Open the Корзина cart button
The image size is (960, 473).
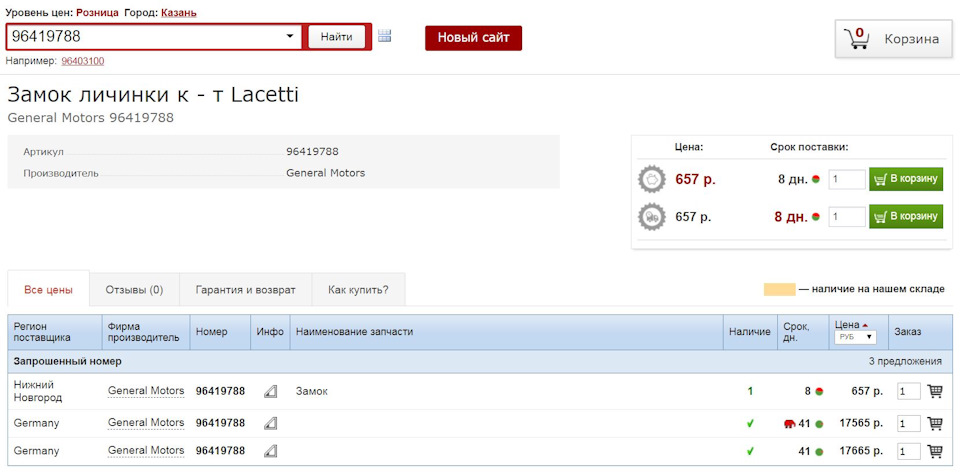(x=894, y=39)
